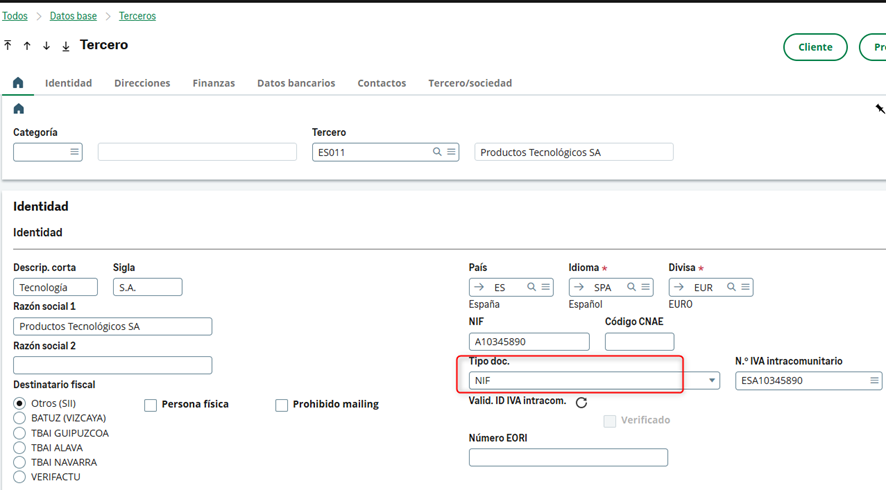Open N.º IVA intracomunitario actions icon

(874, 380)
